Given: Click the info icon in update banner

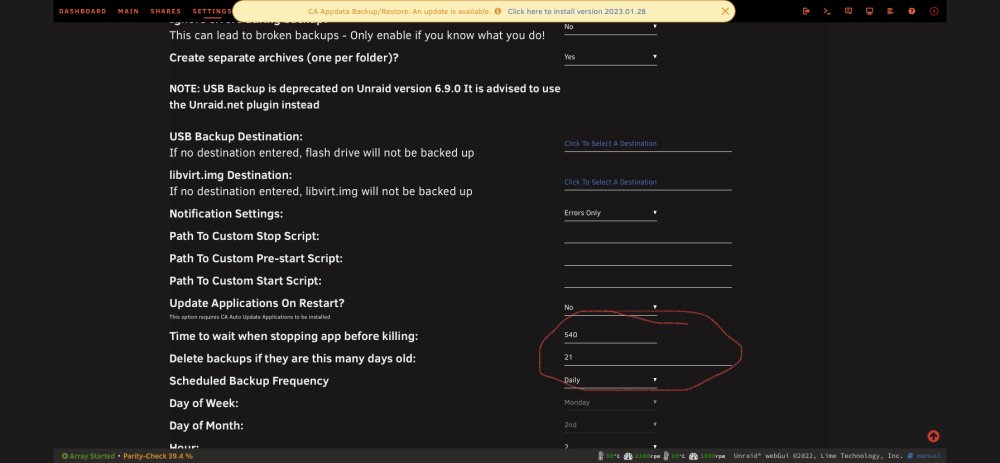Looking at the screenshot, I should click(497, 11).
